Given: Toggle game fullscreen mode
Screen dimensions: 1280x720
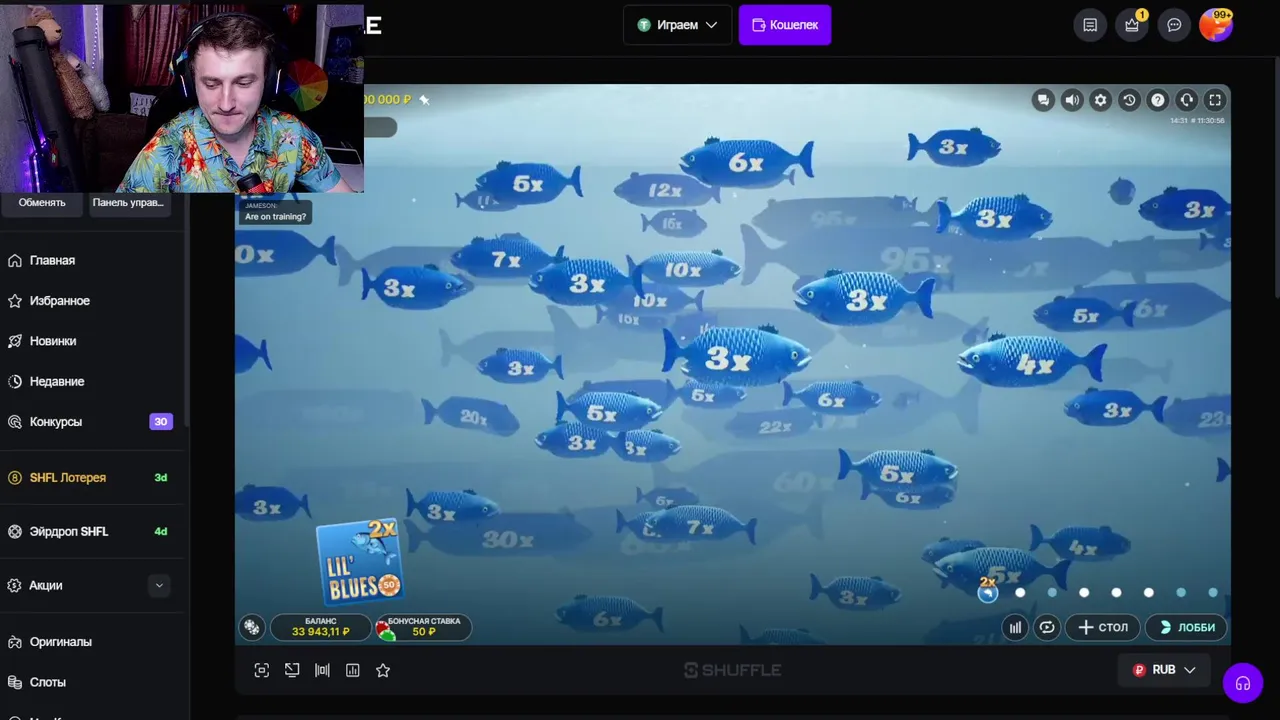Looking at the screenshot, I should tap(1215, 100).
